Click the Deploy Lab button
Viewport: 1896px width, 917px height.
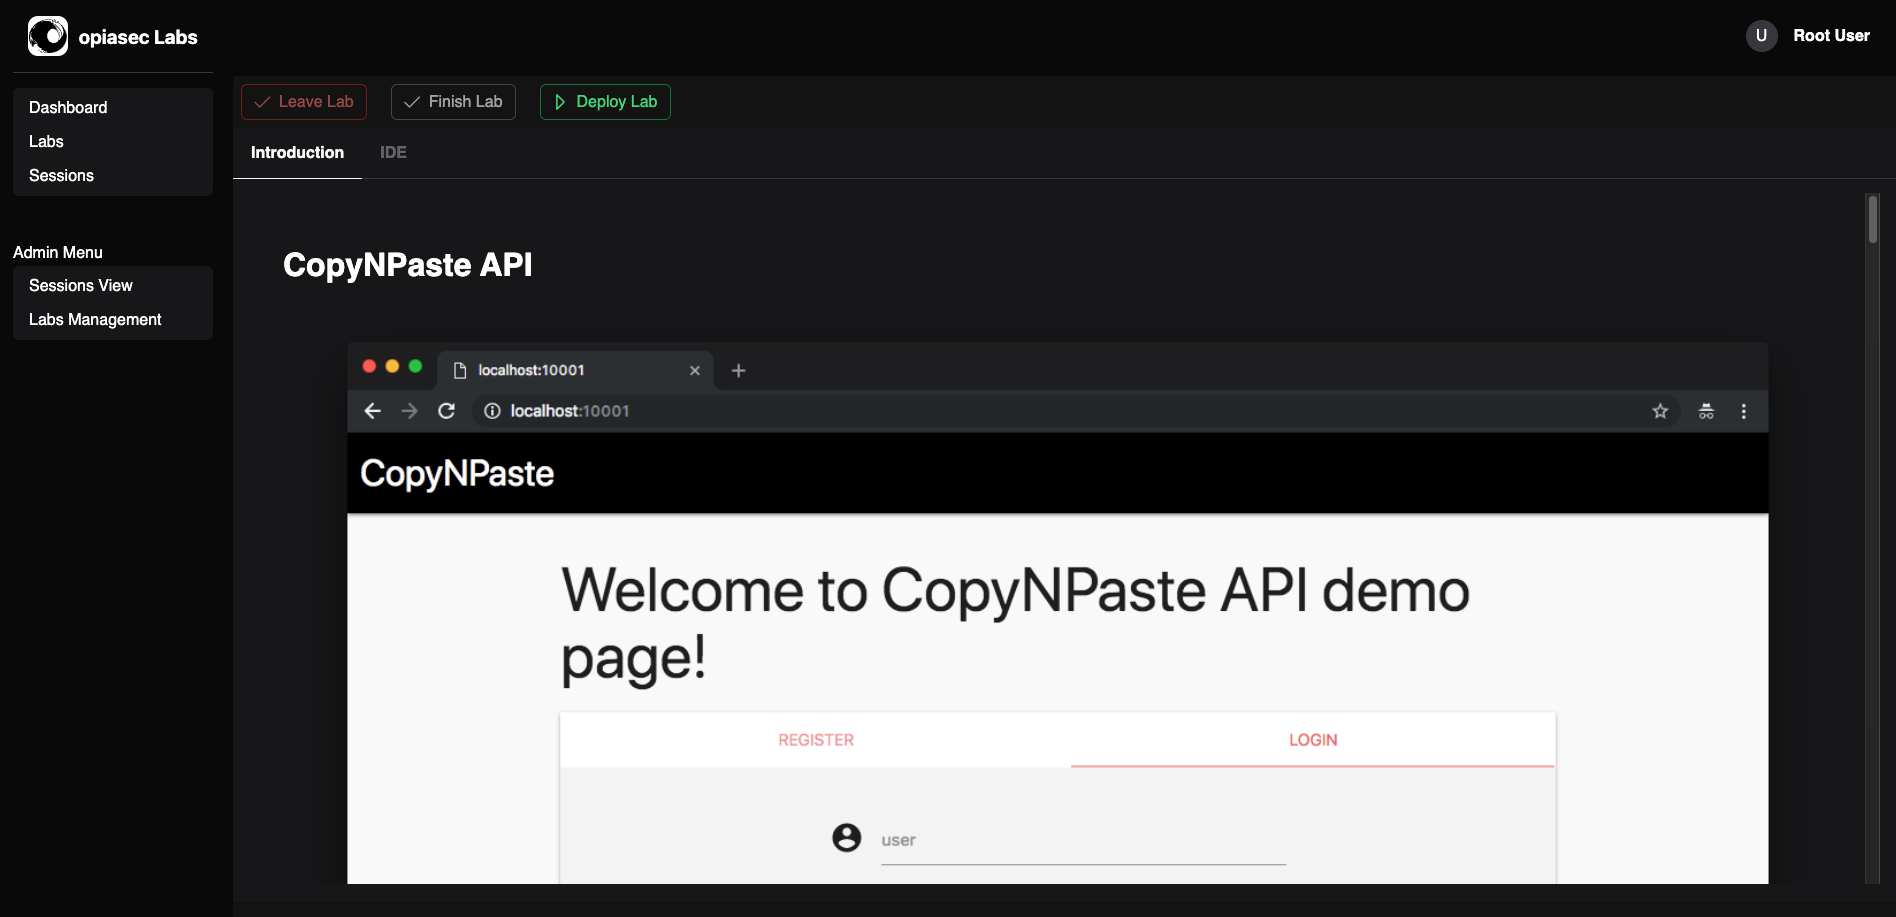click(x=605, y=102)
